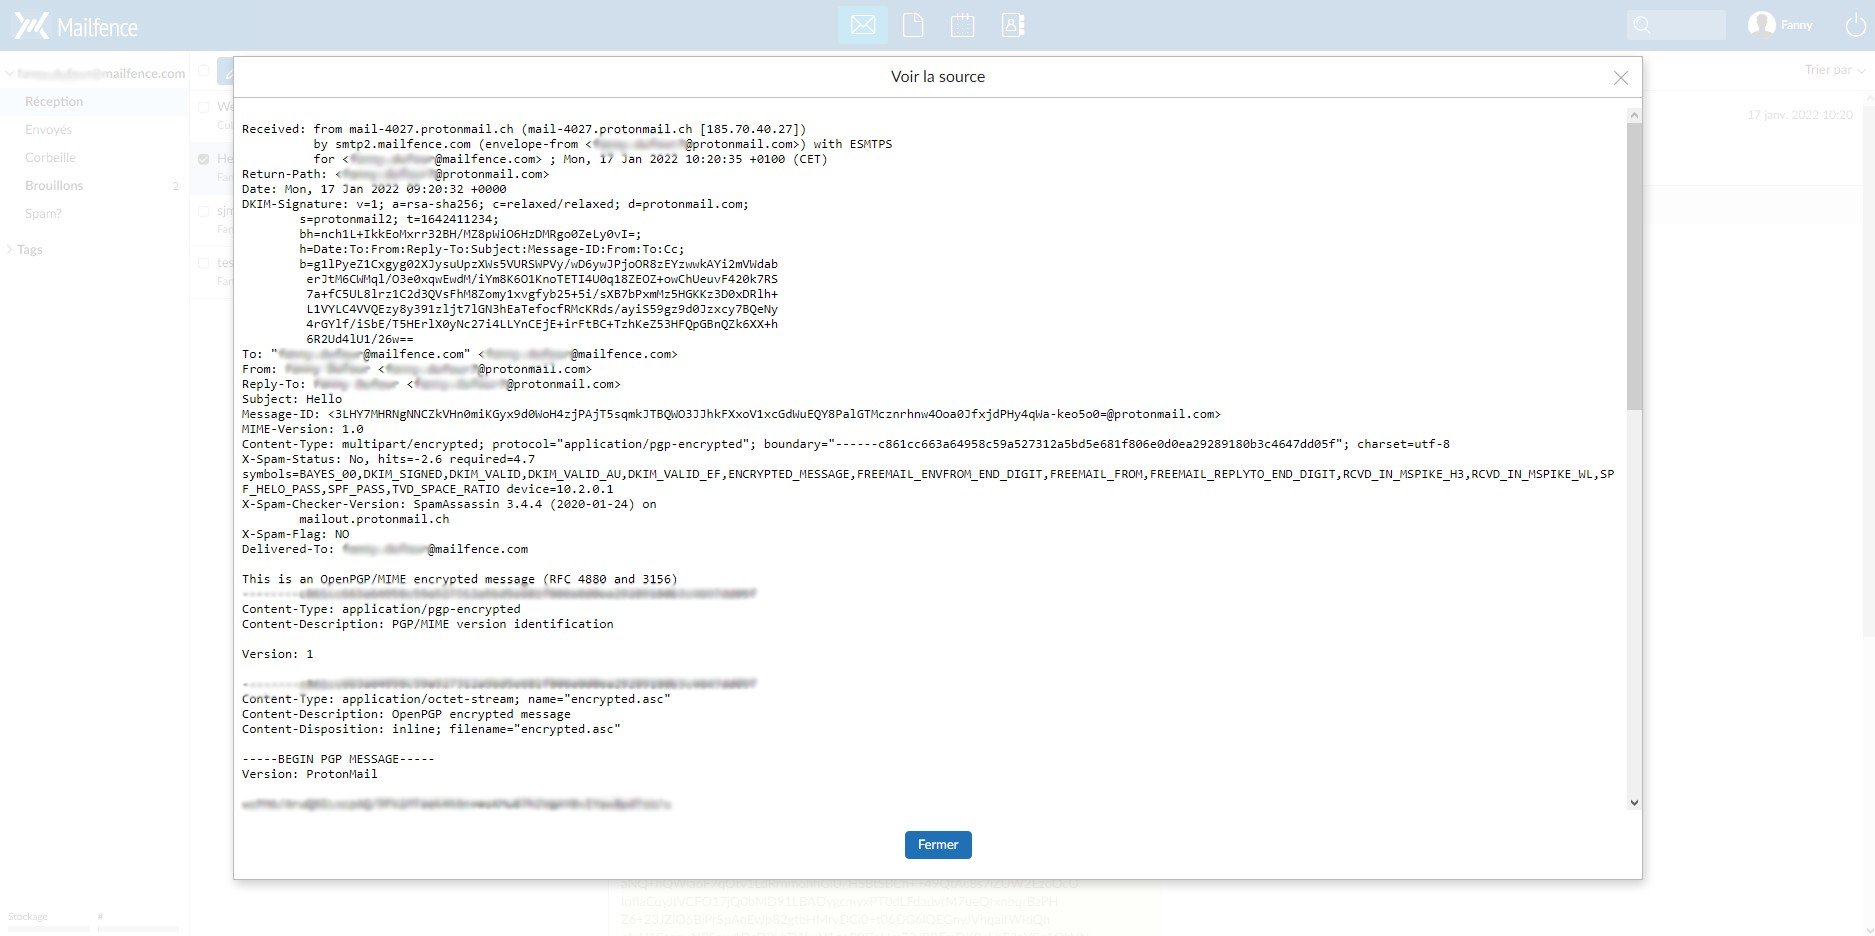This screenshot has width=1875, height=936.
Task: Open the Mail envelope icon in top bar
Action: [863, 25]
